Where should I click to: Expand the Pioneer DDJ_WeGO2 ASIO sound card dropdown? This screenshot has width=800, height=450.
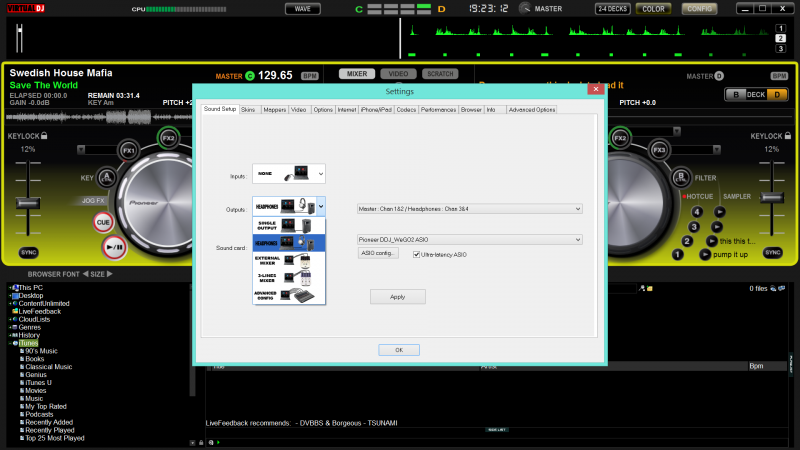point(577,240)
